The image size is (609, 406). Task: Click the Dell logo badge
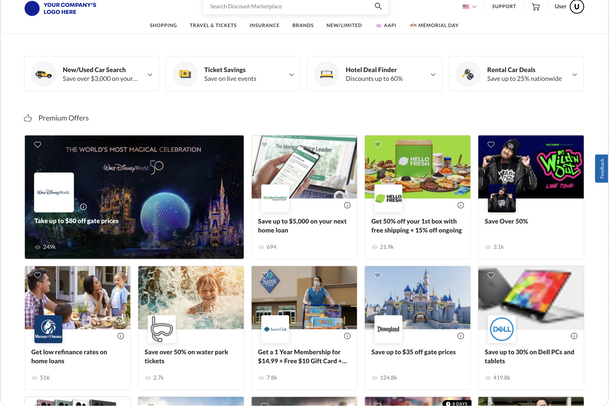(501, 329)
